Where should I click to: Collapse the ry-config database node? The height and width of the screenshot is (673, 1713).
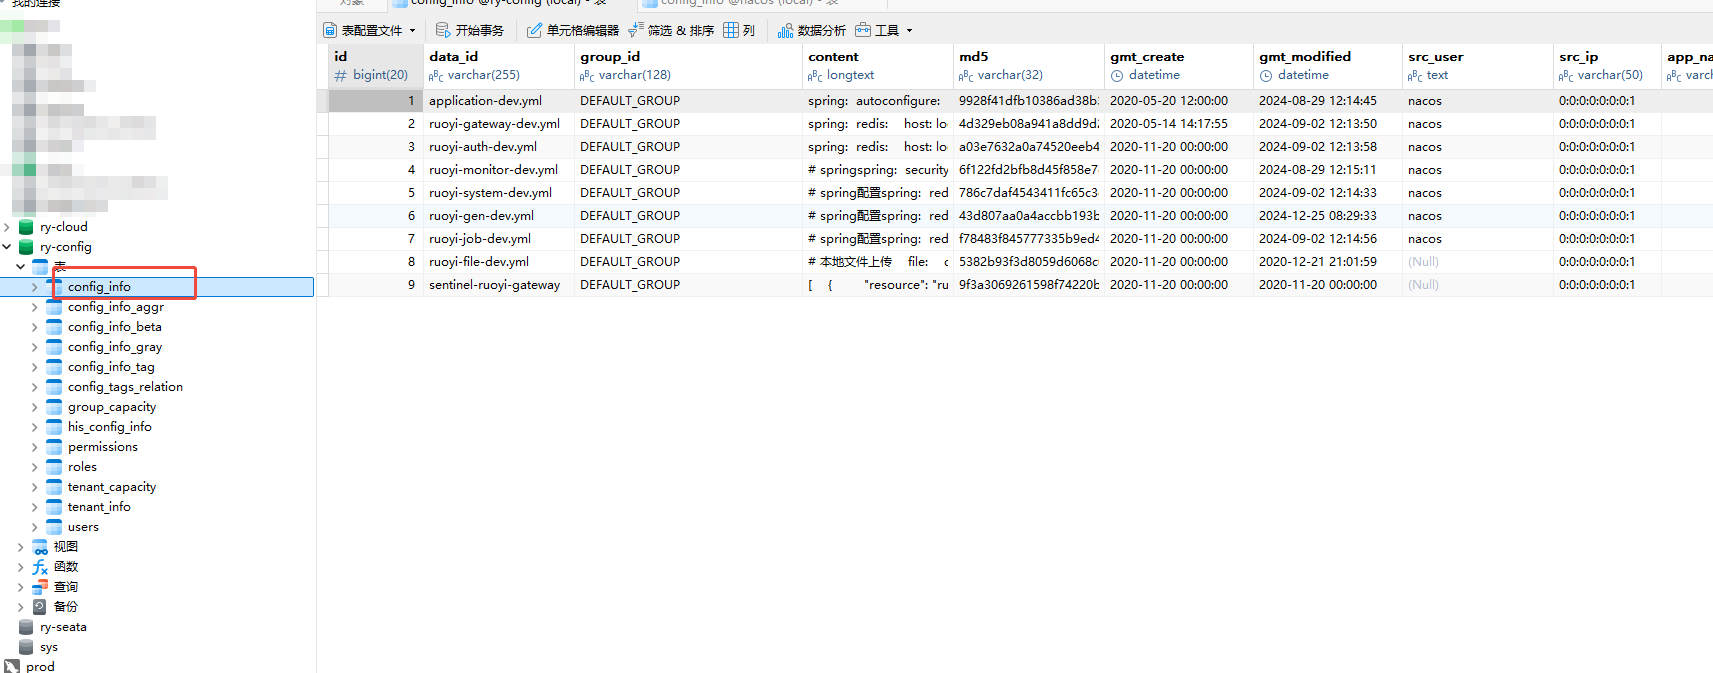coord(7,247)
